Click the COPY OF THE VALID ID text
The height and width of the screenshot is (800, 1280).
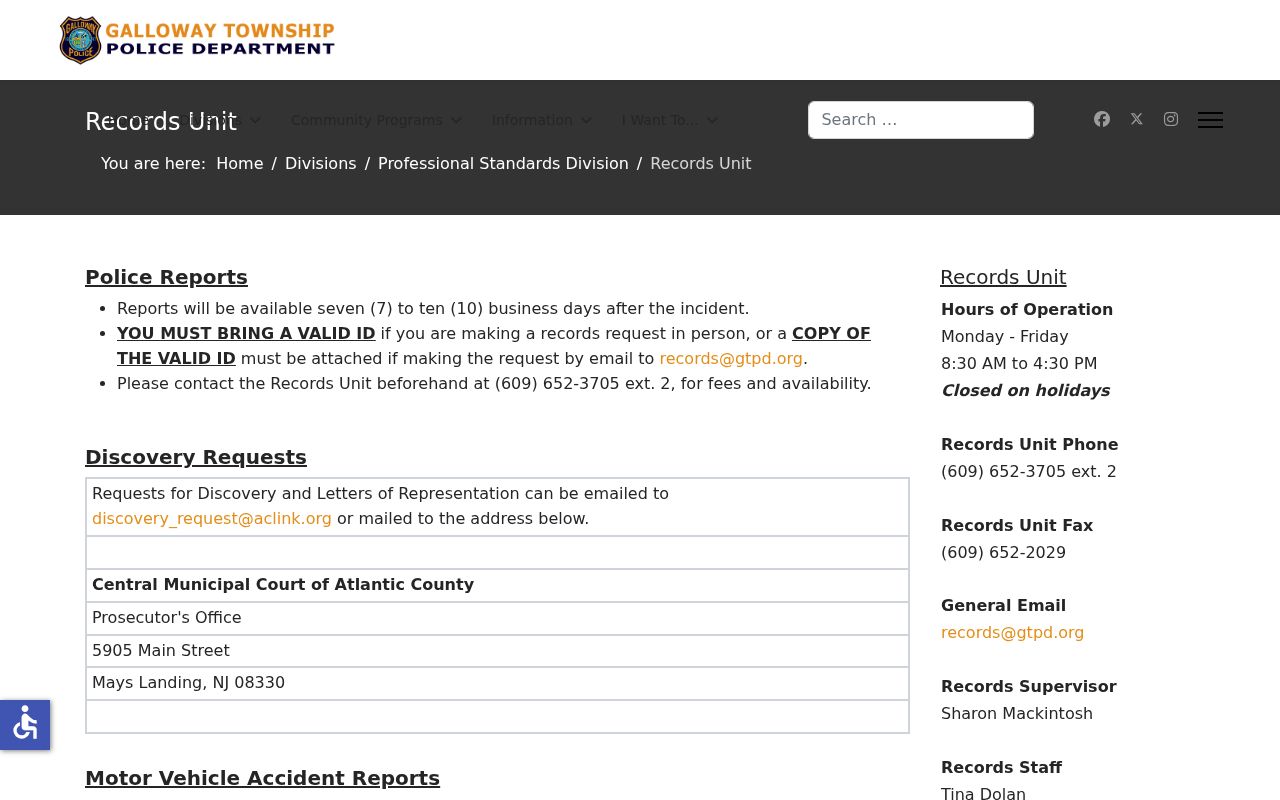(x=494, y=346)
